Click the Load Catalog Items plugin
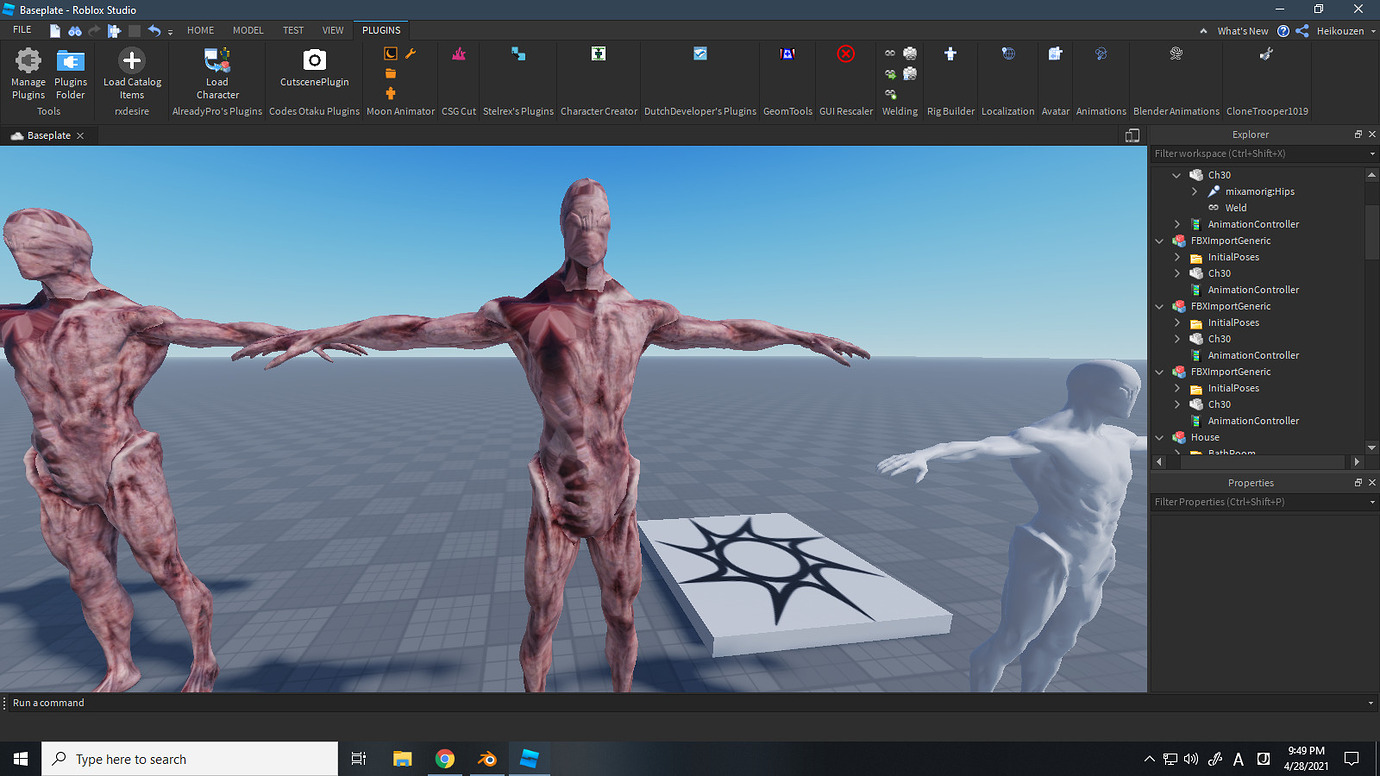The height and width of the screenshot is (776, 1380). pyautogui.click(x=132, y=74)
